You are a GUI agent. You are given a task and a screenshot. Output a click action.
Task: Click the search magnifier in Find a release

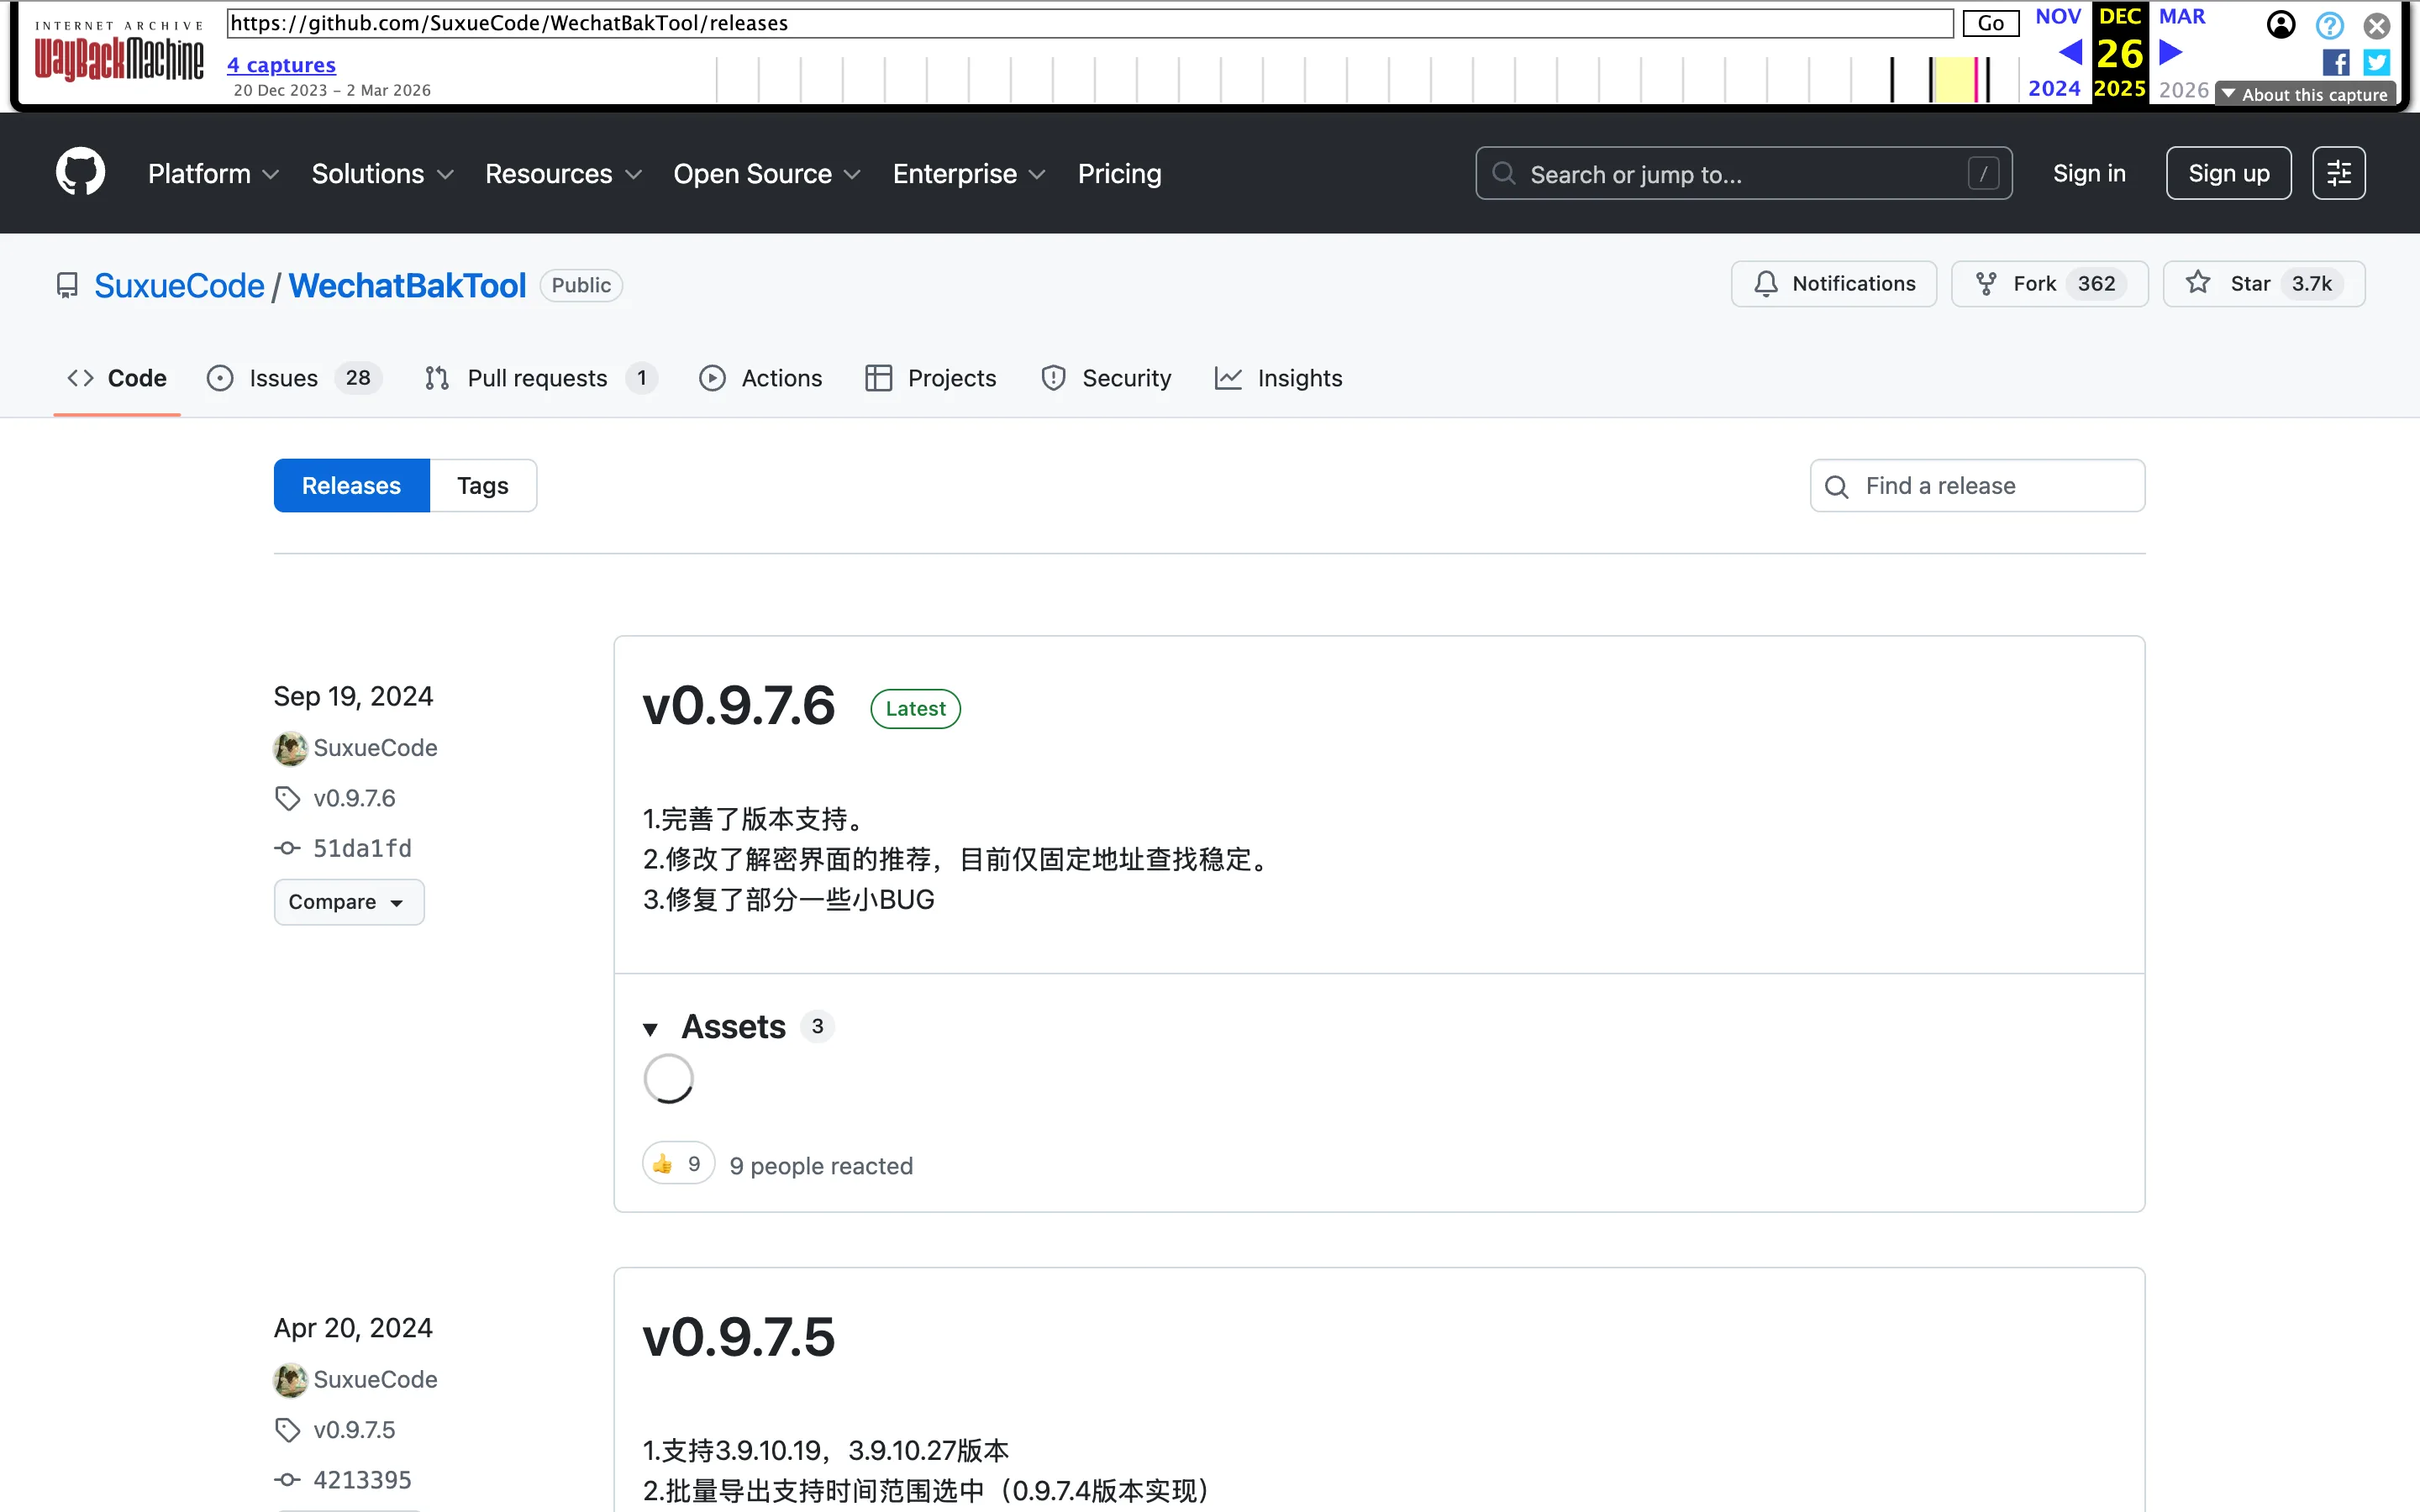[1837, 486]
